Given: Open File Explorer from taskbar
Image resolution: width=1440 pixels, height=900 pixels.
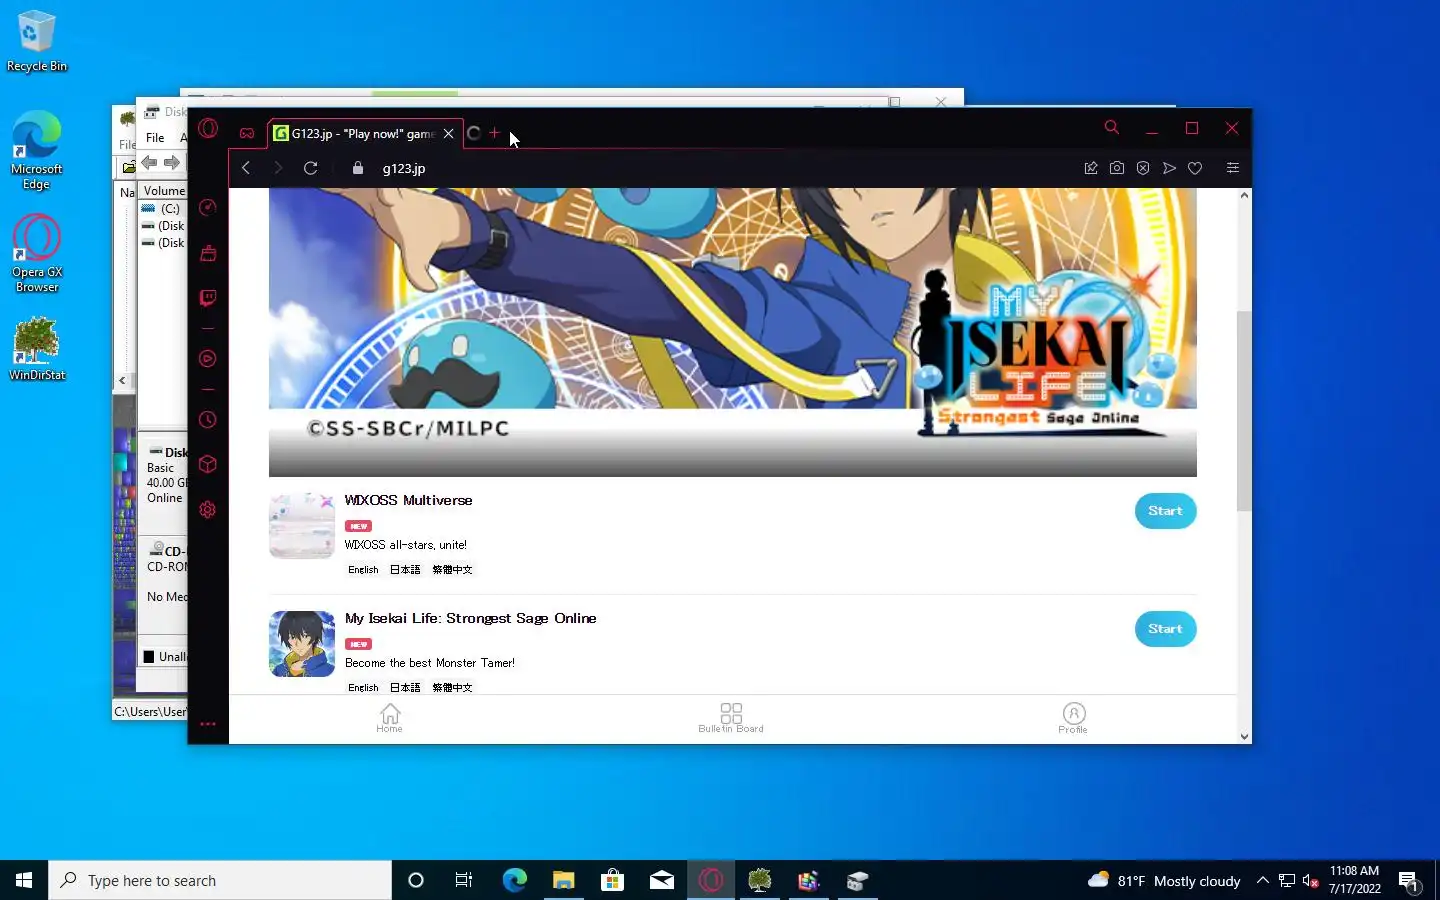Looking at the screenshot, I should pos(564,880).
